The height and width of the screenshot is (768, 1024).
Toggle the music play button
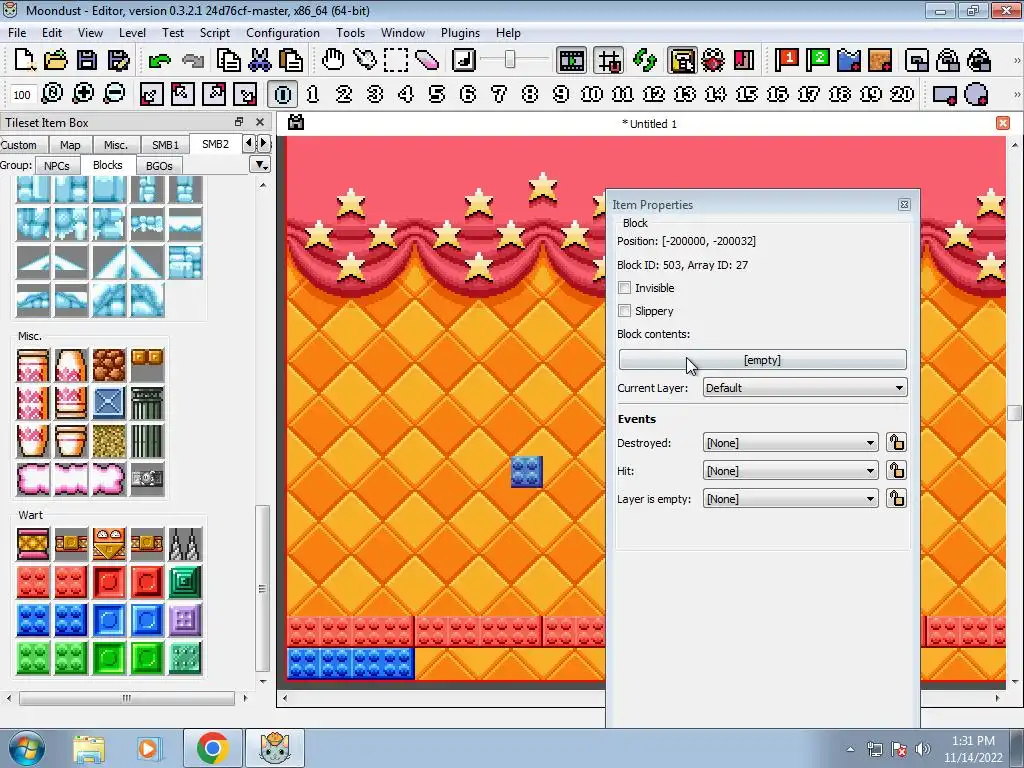pos(464,60)
